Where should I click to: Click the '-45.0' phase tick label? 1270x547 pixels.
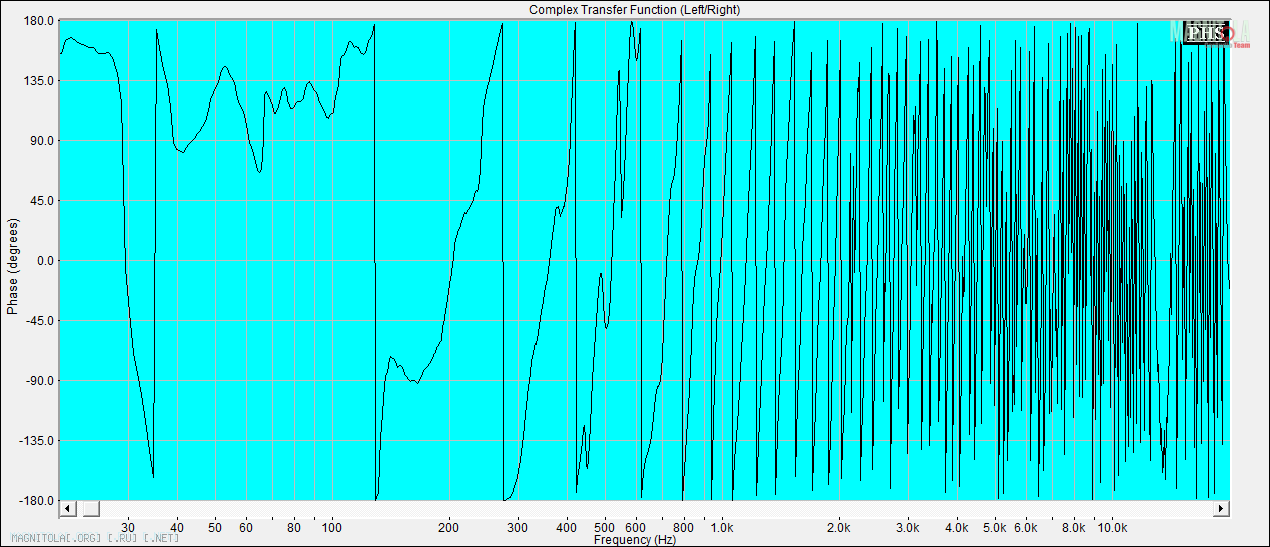[x=40, y=321]
